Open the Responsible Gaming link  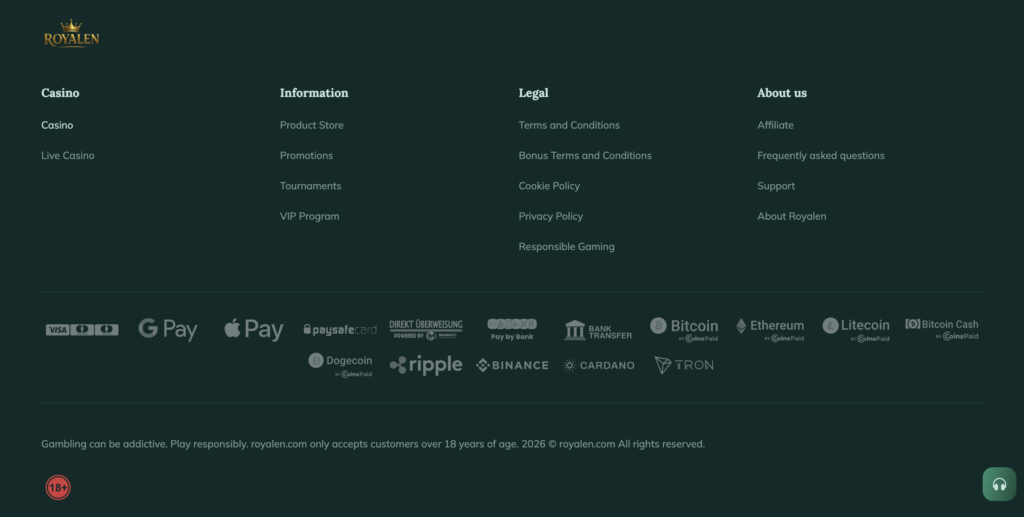566,247
